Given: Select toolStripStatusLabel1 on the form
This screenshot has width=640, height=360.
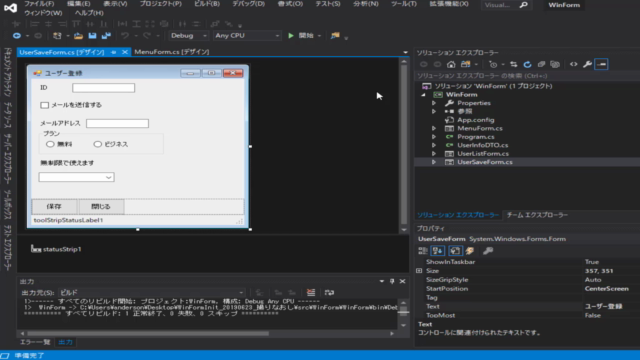Looking at the screenshot, I should (68, 220).
